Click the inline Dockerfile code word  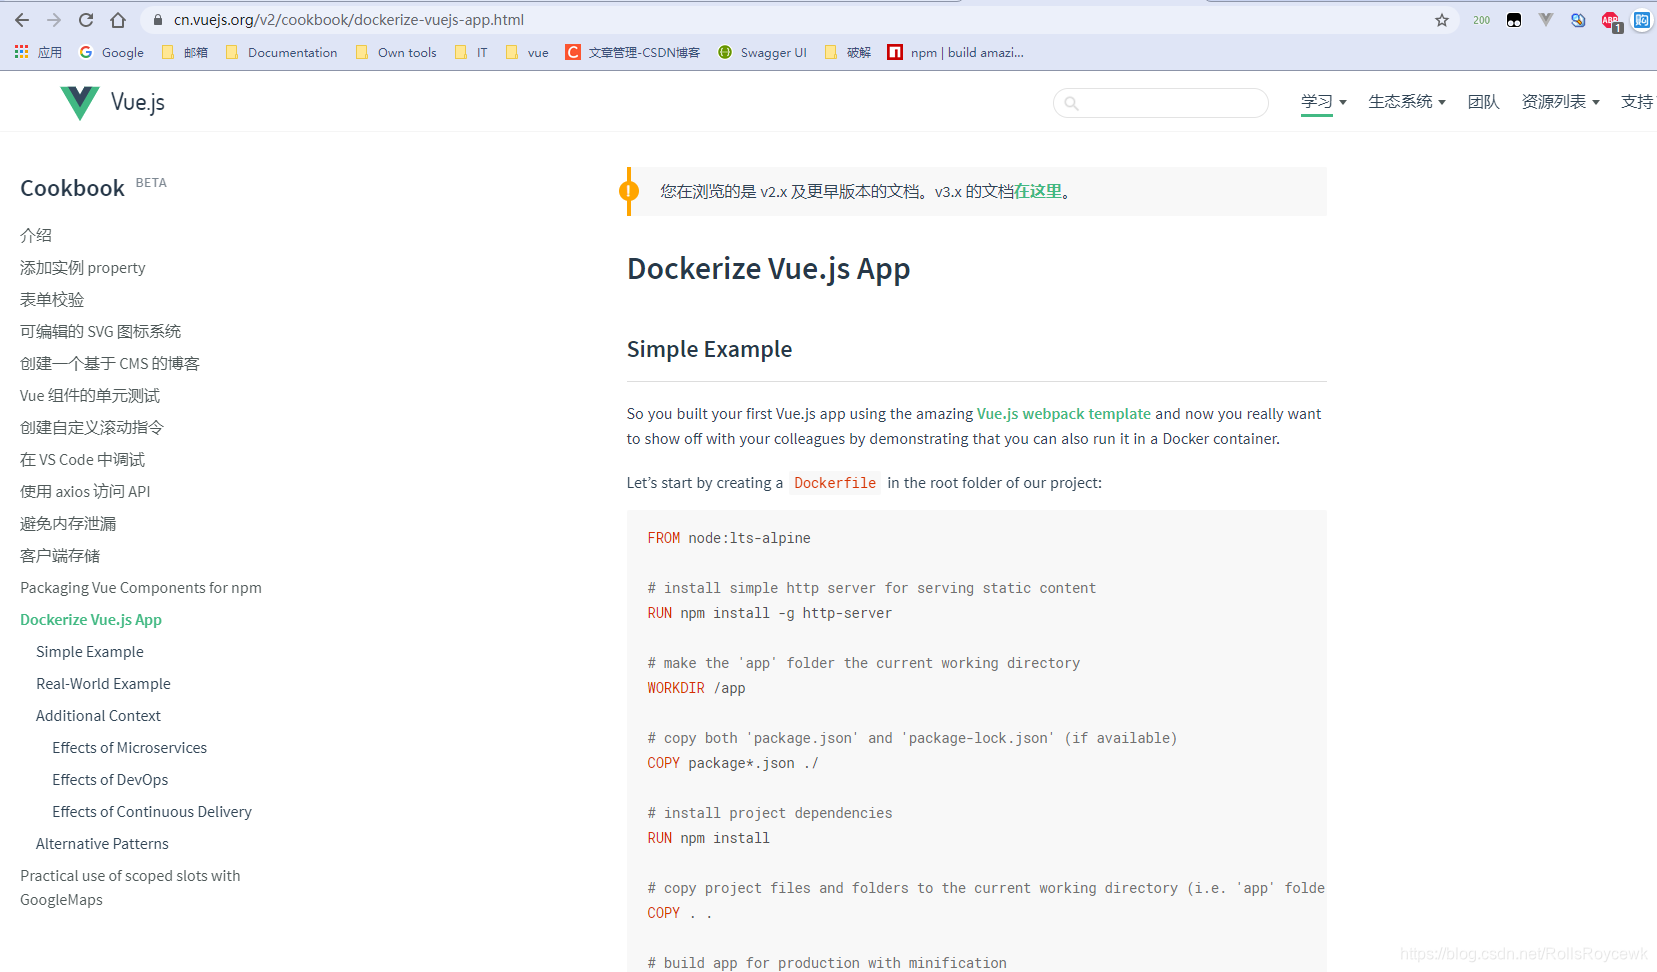point(835,483)
